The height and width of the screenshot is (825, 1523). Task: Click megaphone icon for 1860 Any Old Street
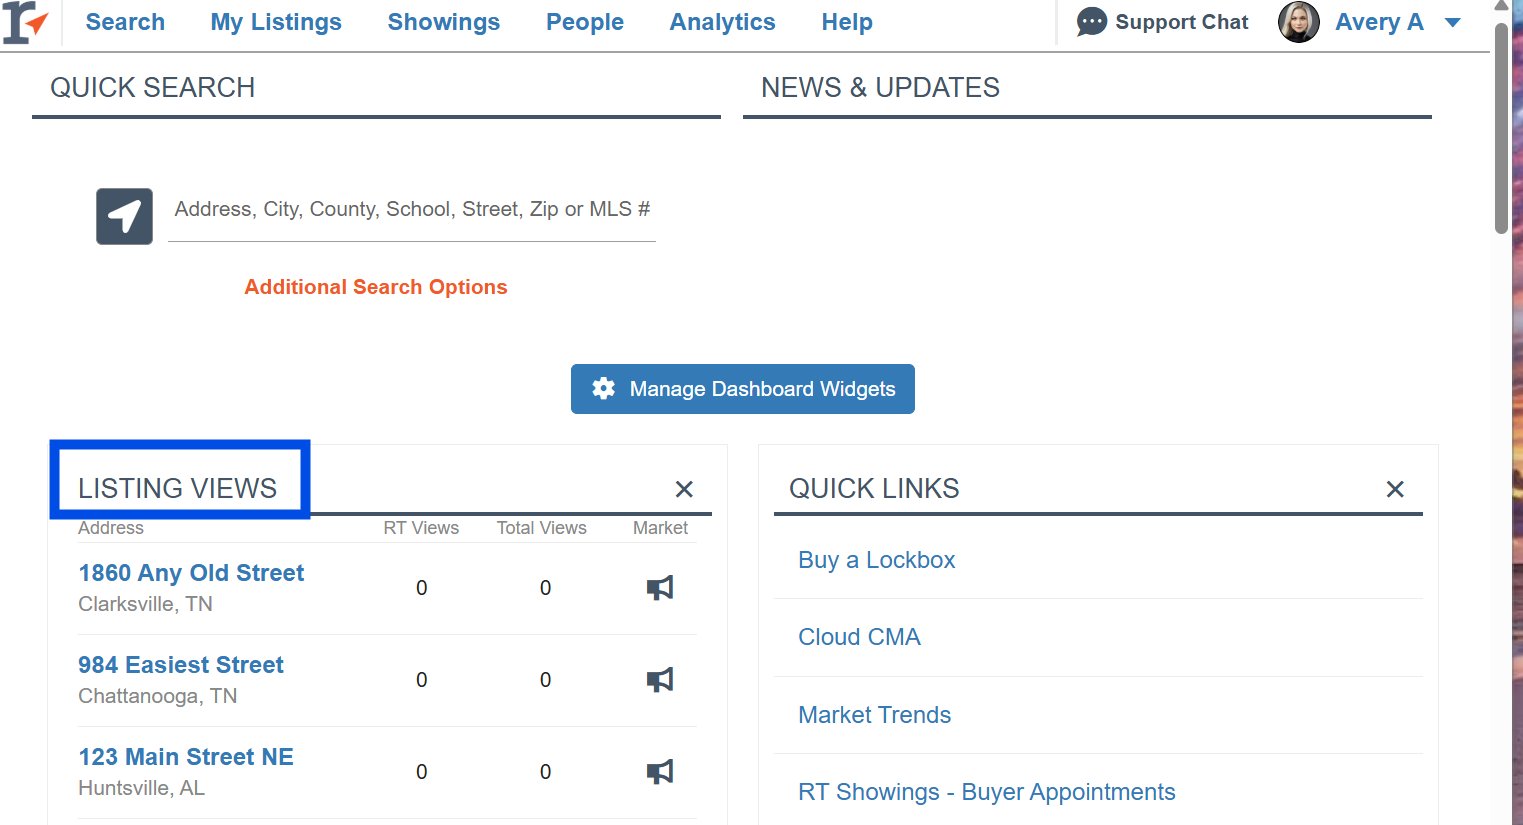coord(660,588)
